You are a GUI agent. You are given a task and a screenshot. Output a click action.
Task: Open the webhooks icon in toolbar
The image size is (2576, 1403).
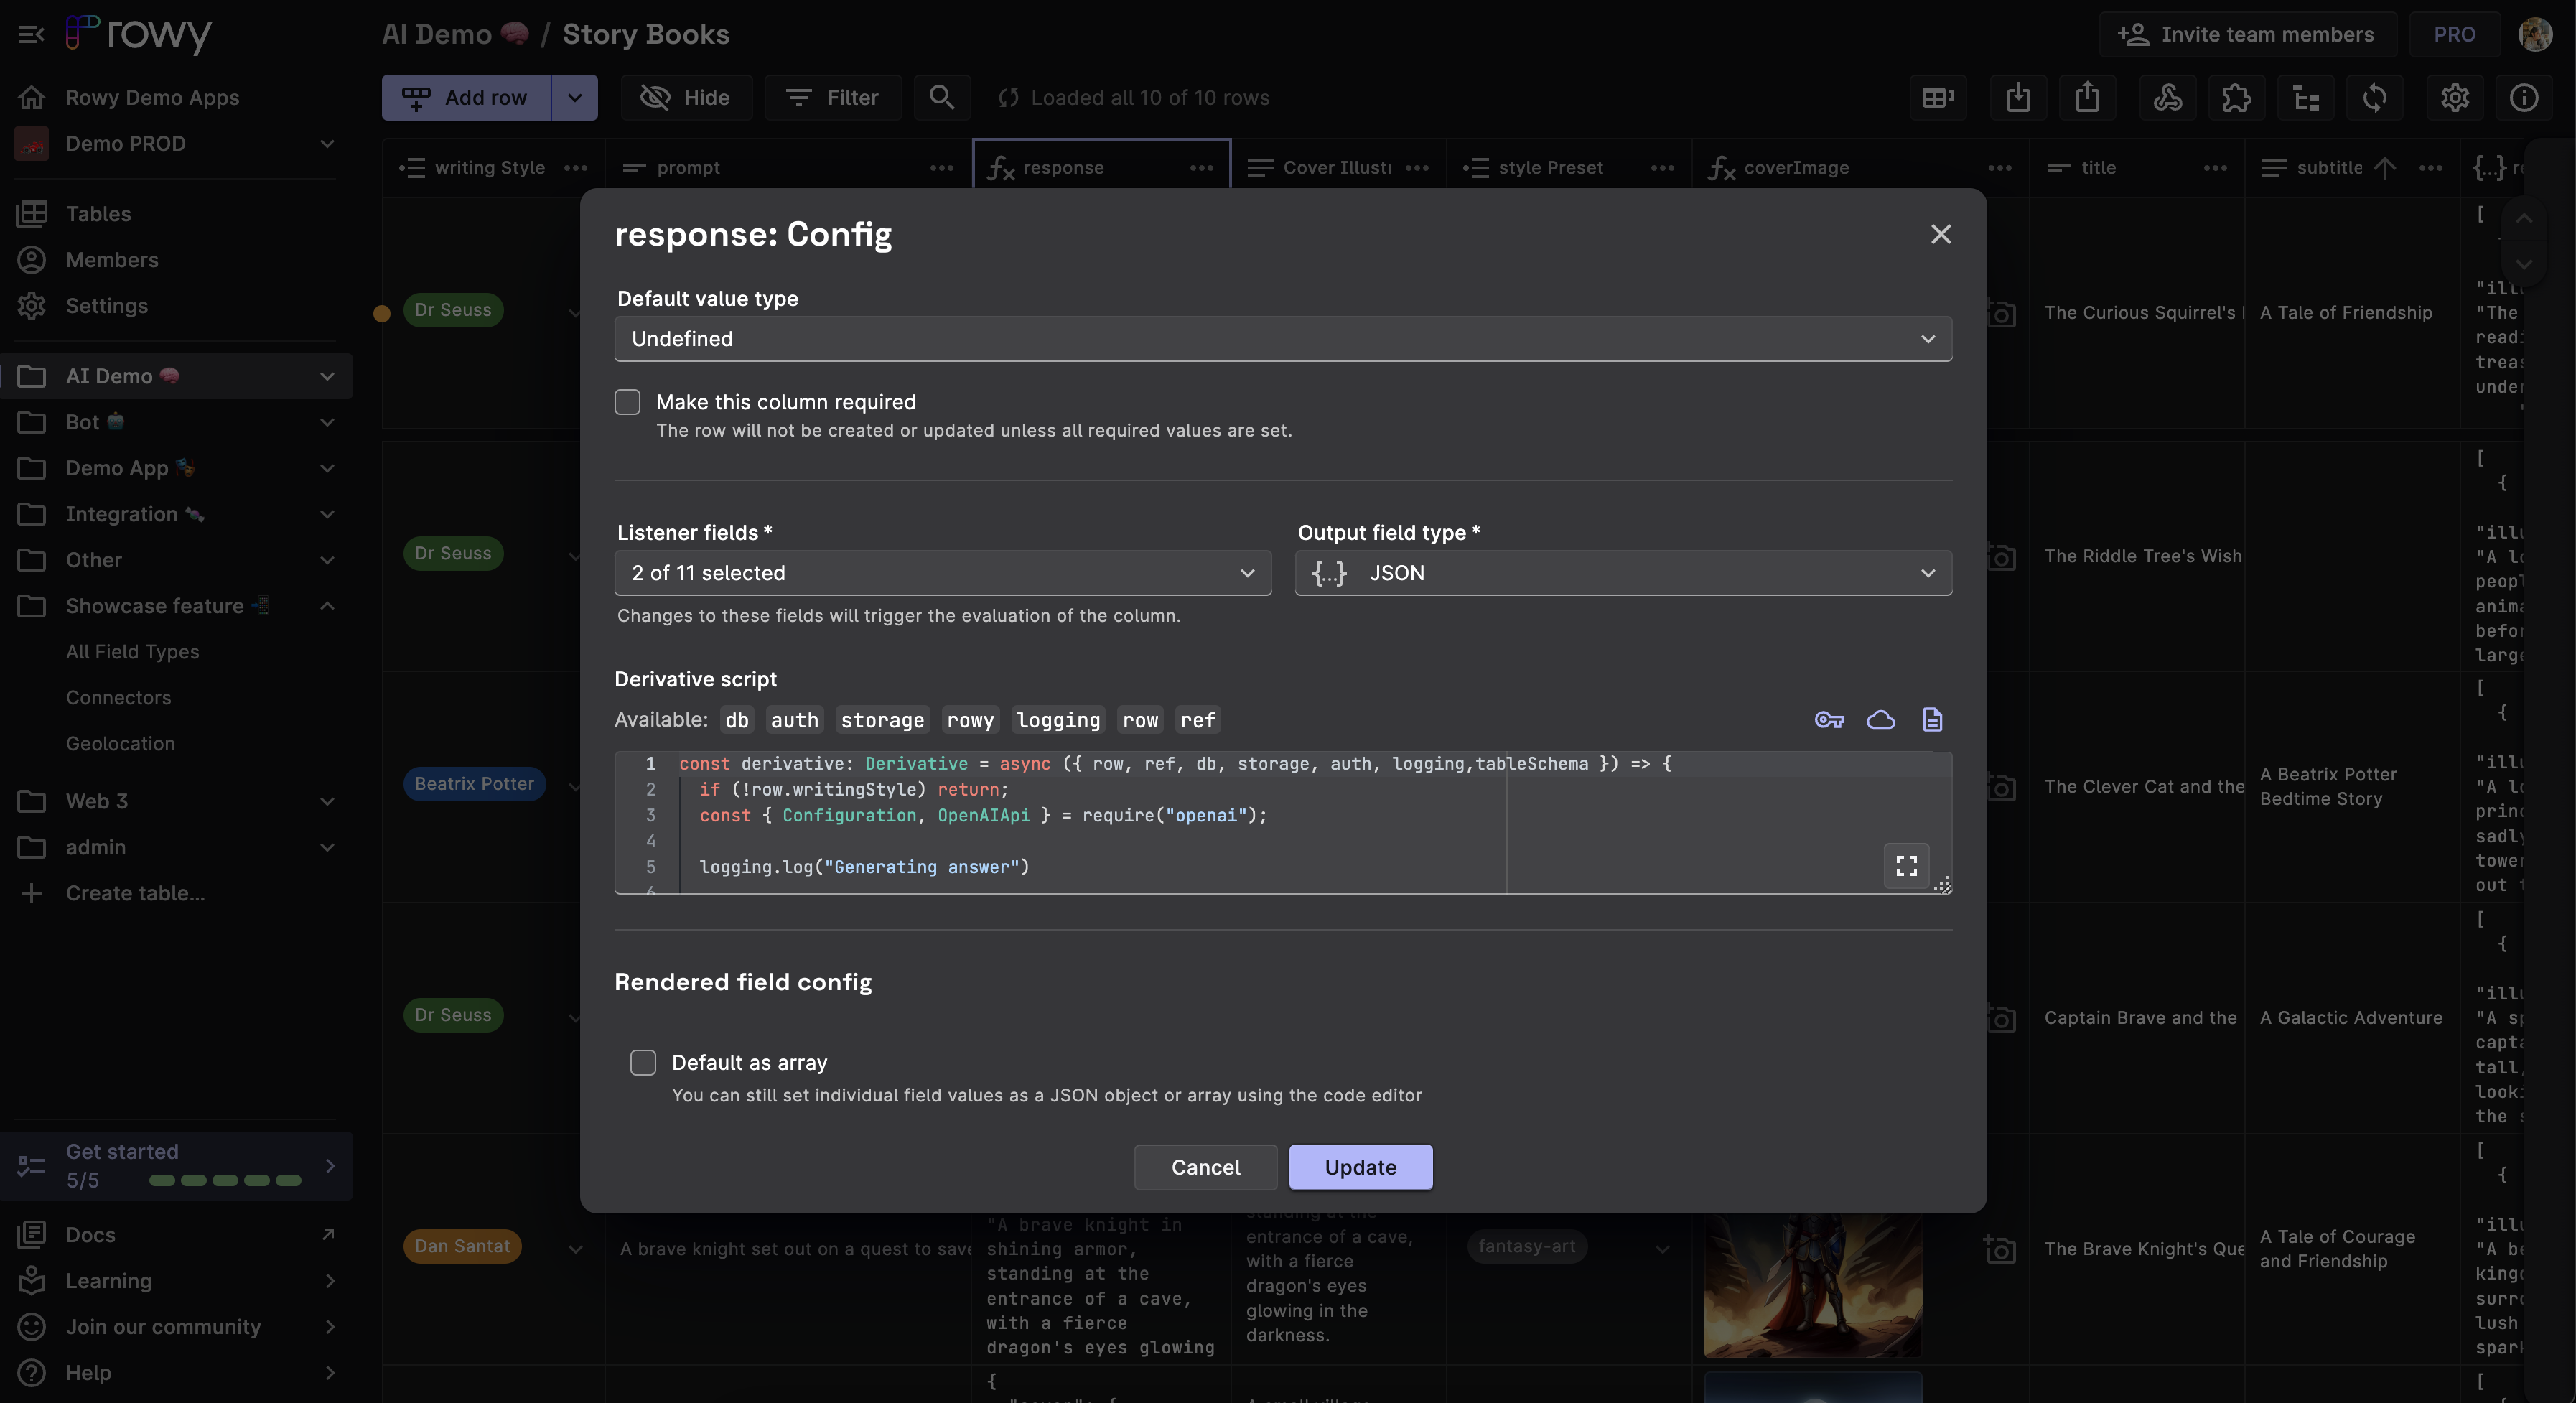(2167, 98)
